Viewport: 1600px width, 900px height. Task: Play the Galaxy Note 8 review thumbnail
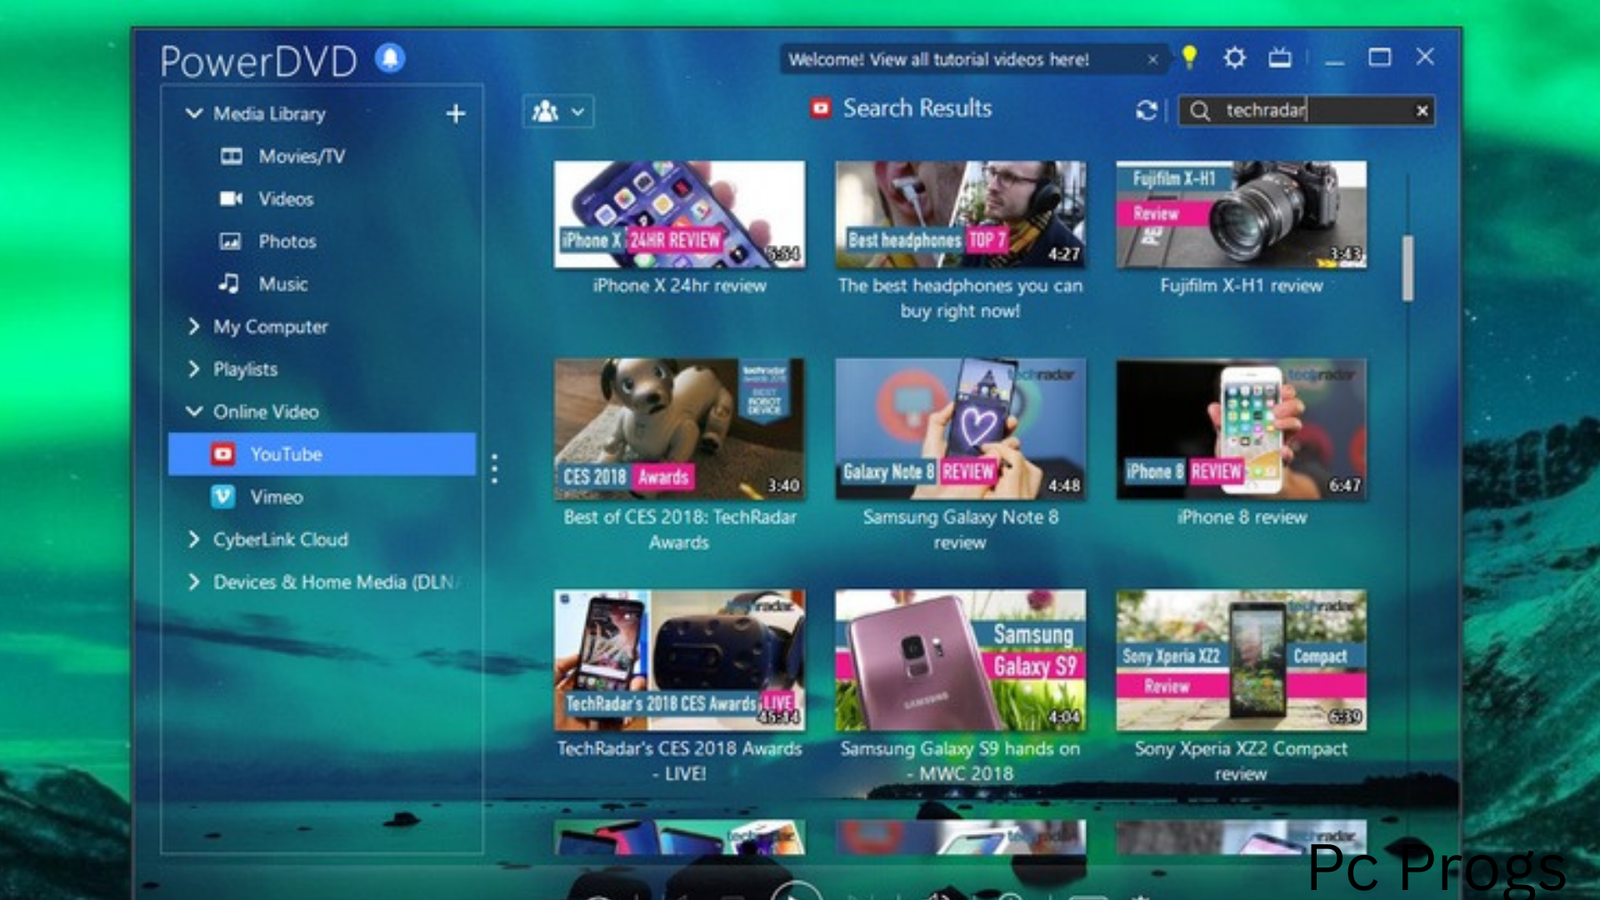point(960,429)
